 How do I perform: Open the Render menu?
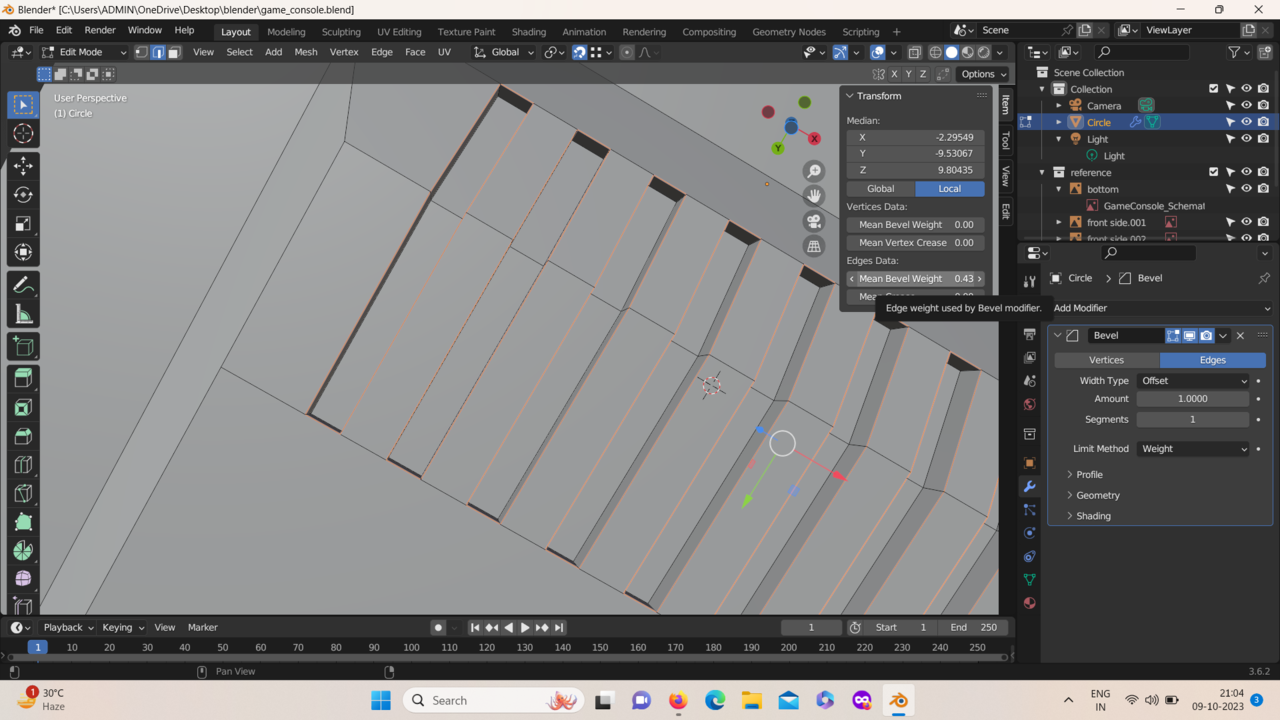click(100, 31)
